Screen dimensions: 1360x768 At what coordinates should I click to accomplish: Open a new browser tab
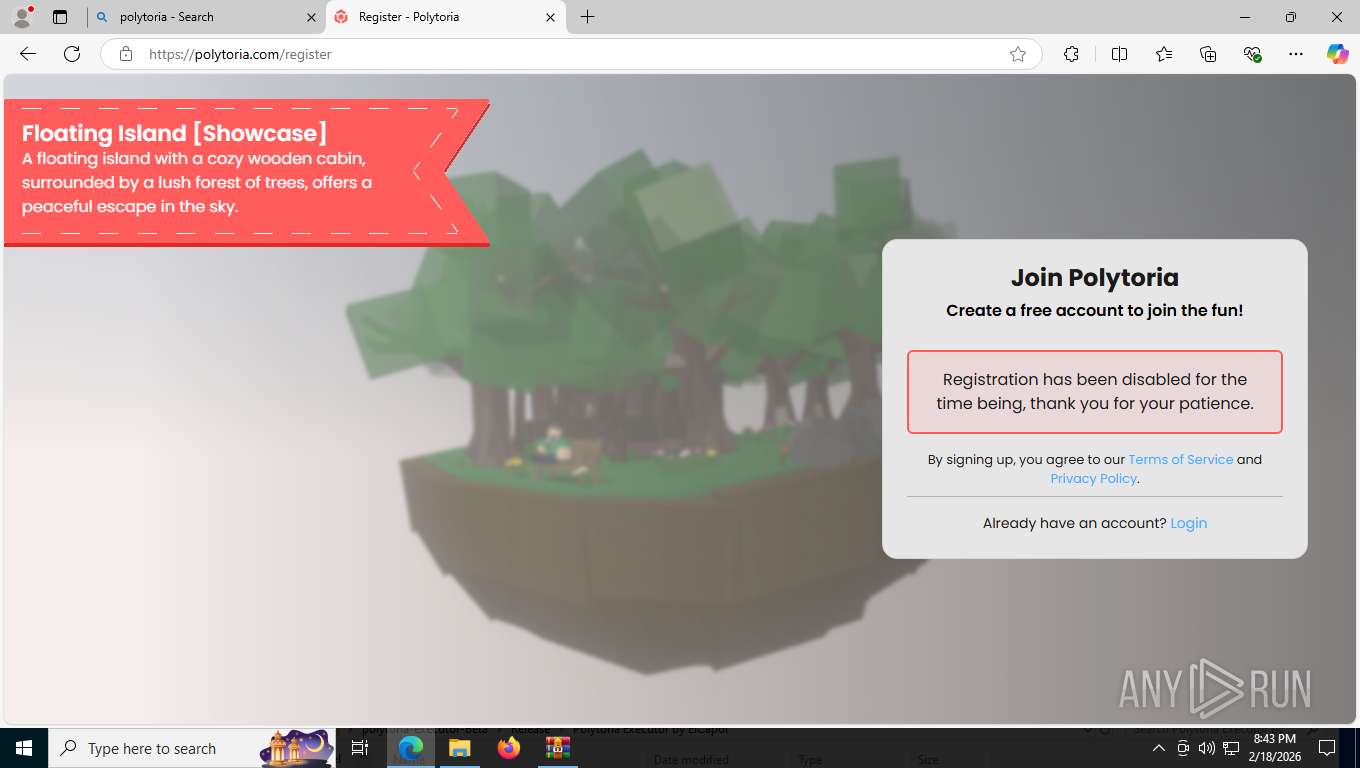click(x=587, y=17)
